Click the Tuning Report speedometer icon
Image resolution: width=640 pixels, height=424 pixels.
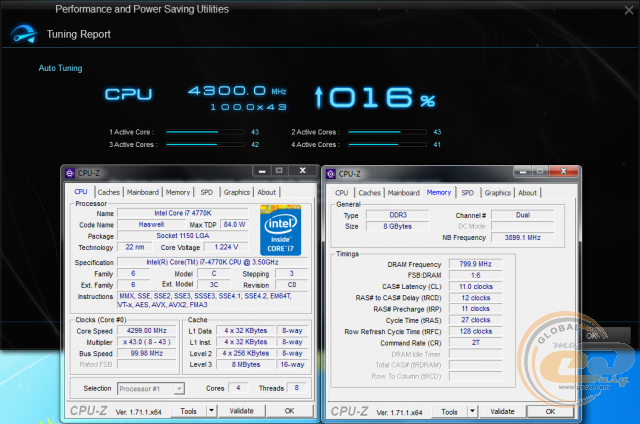(x=24, y=34)
